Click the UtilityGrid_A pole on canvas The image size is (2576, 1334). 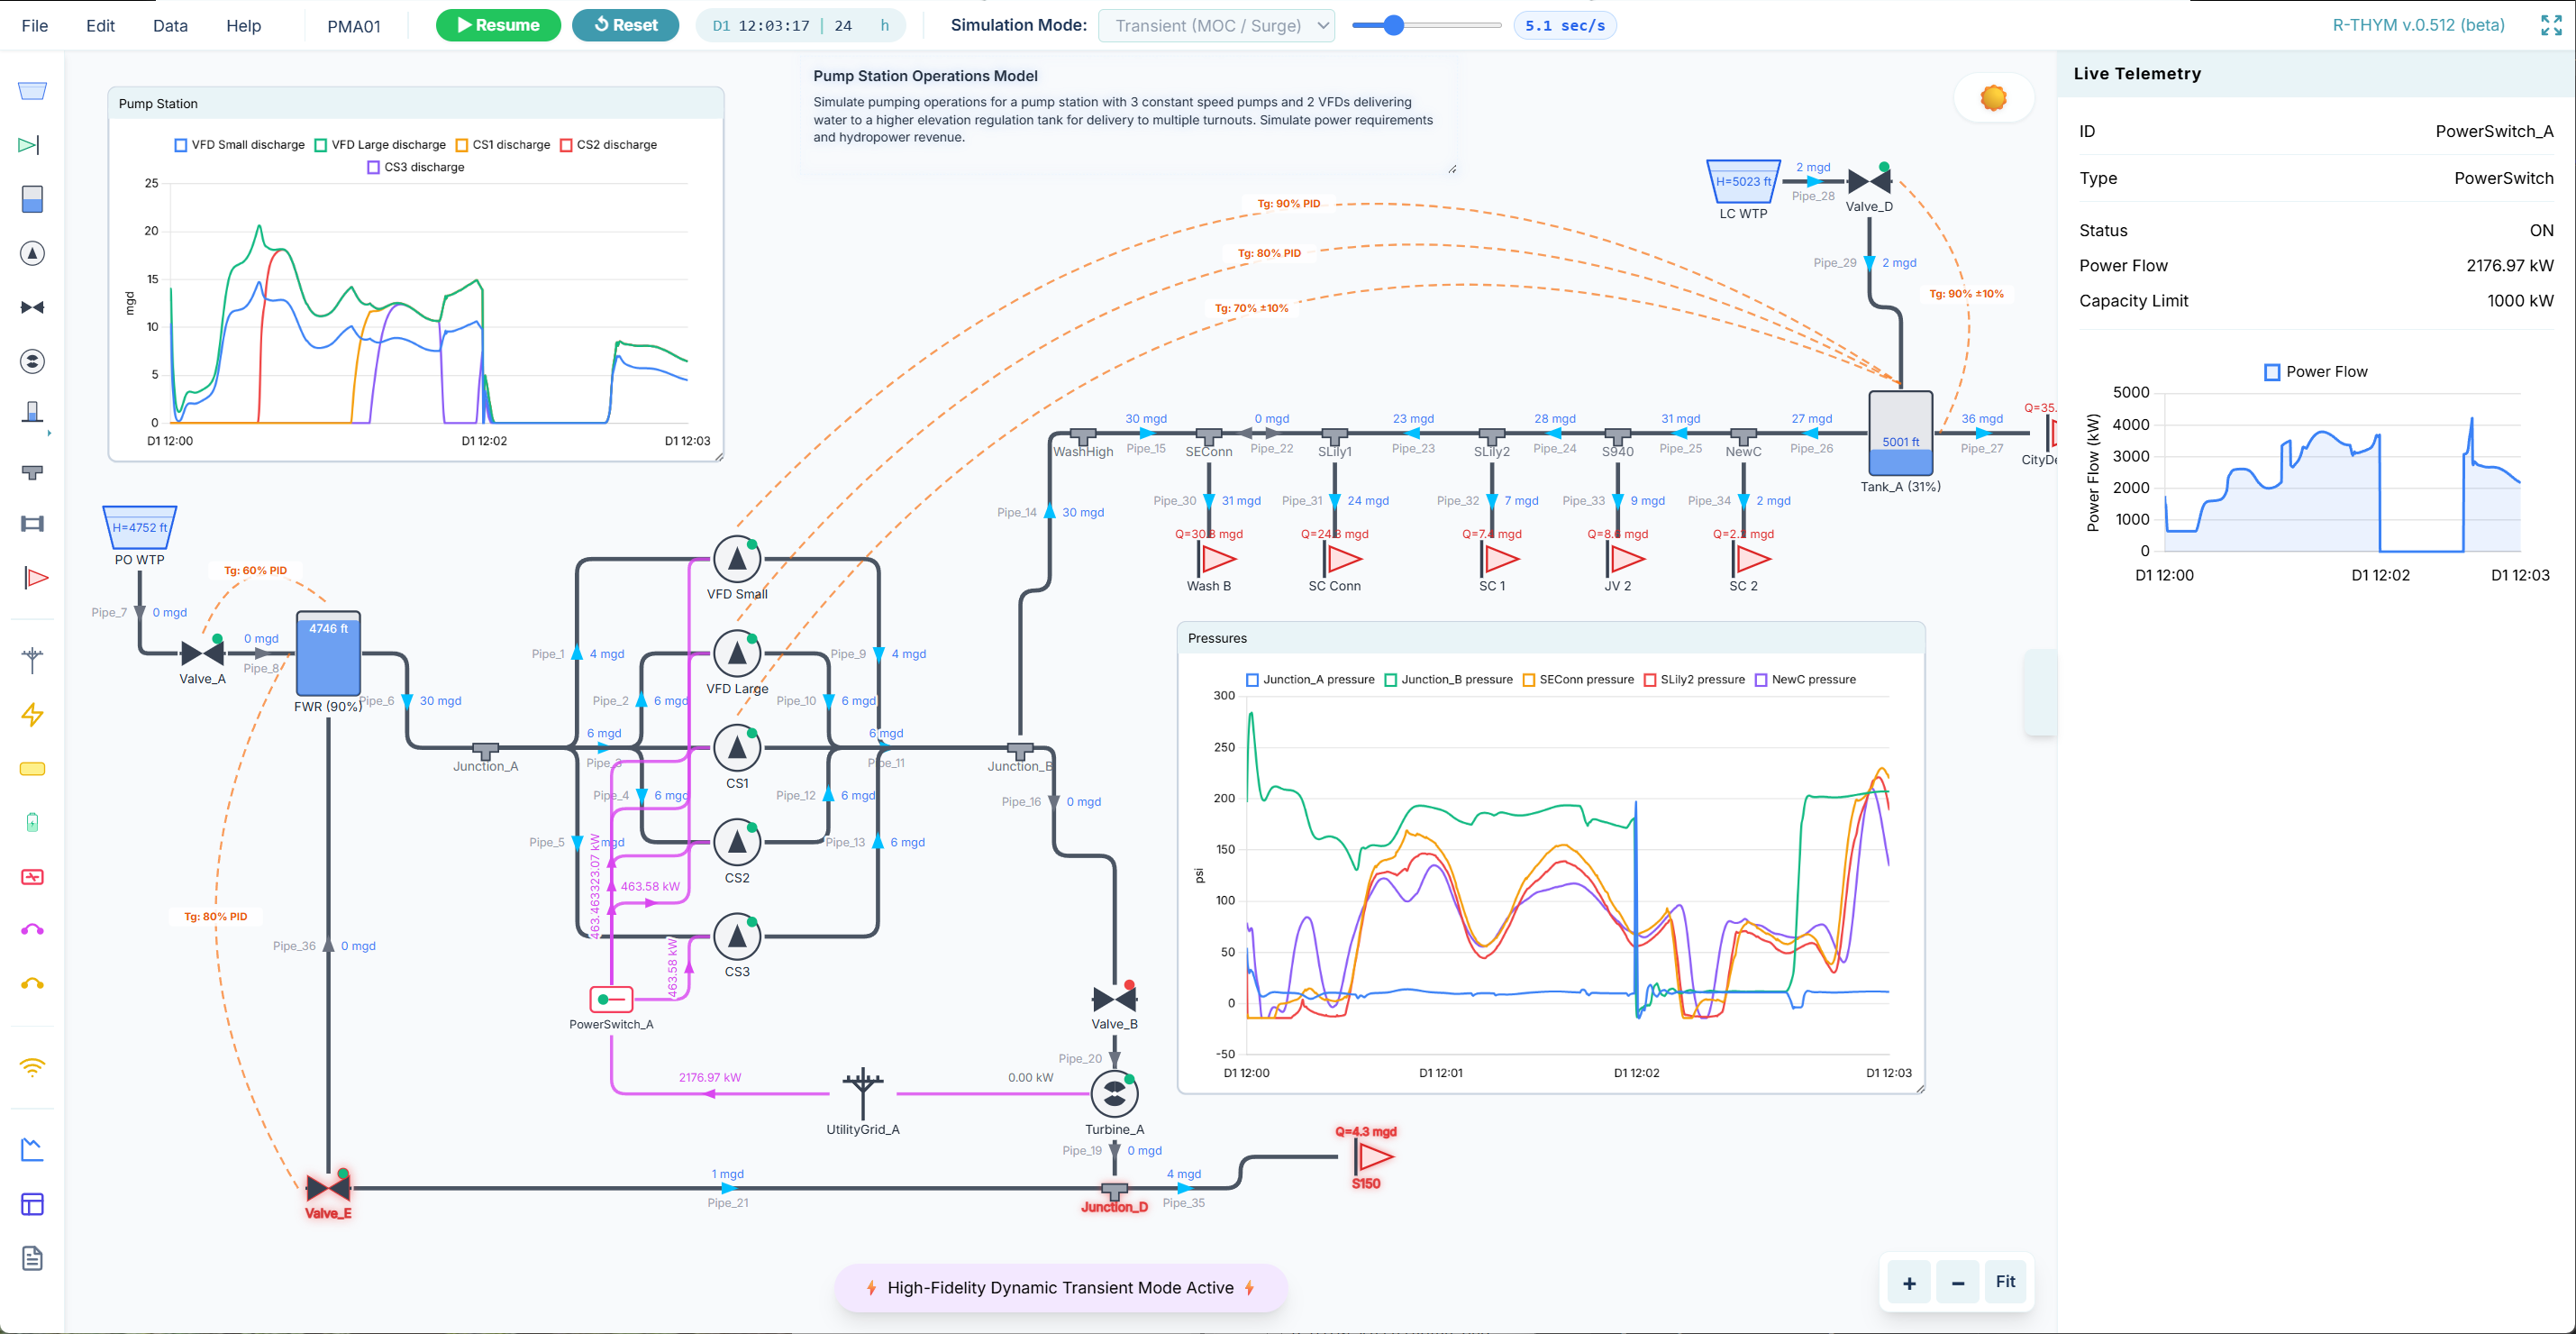click(x=862, y=1092)
